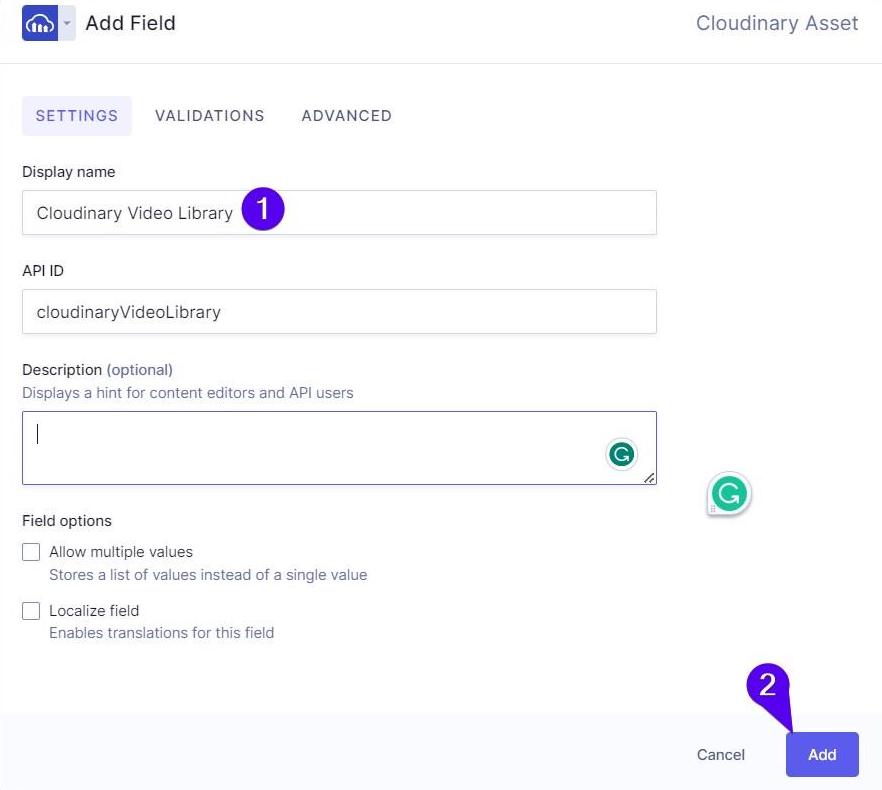Click the Description box resize handle

649,478
